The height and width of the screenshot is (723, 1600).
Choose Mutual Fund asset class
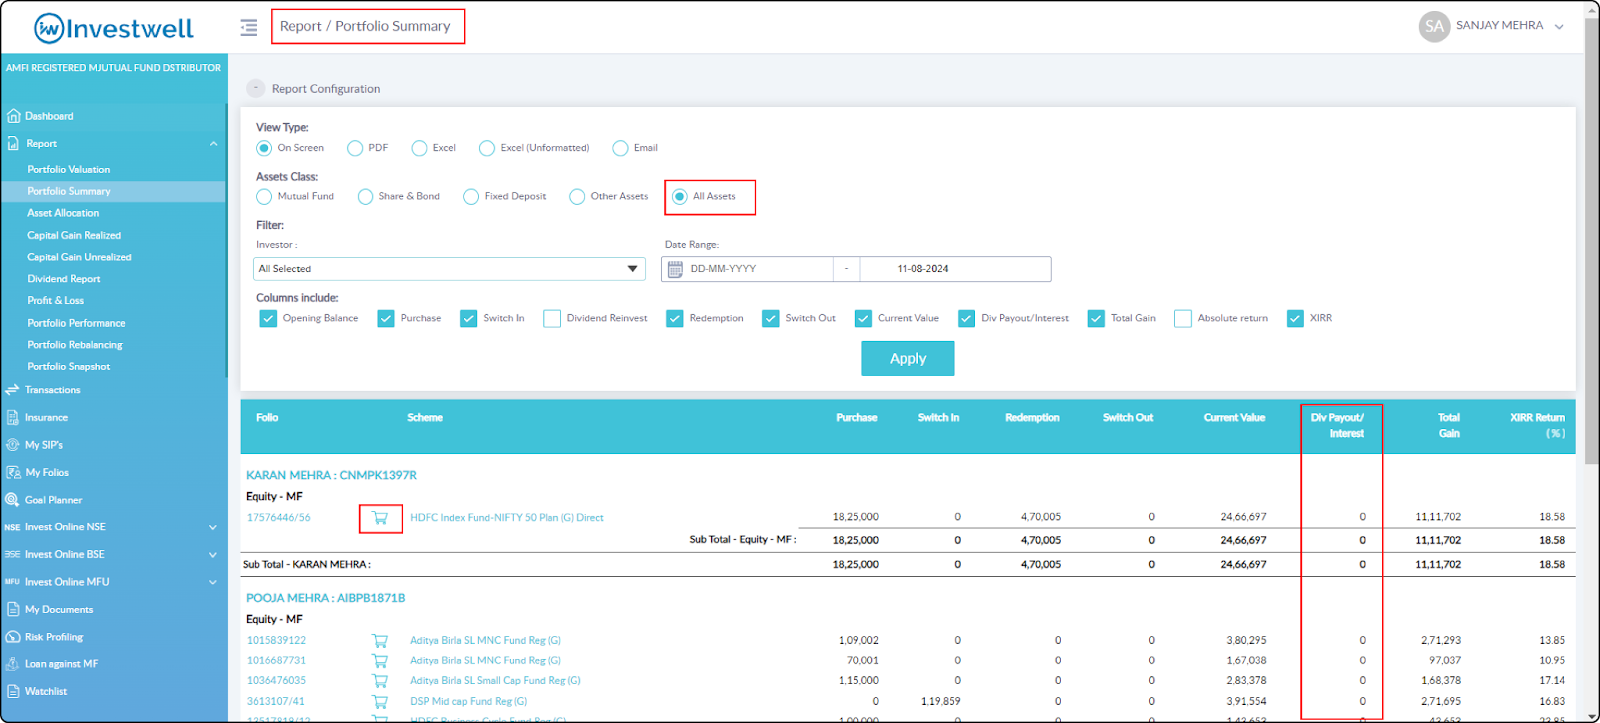pos(264,197)
